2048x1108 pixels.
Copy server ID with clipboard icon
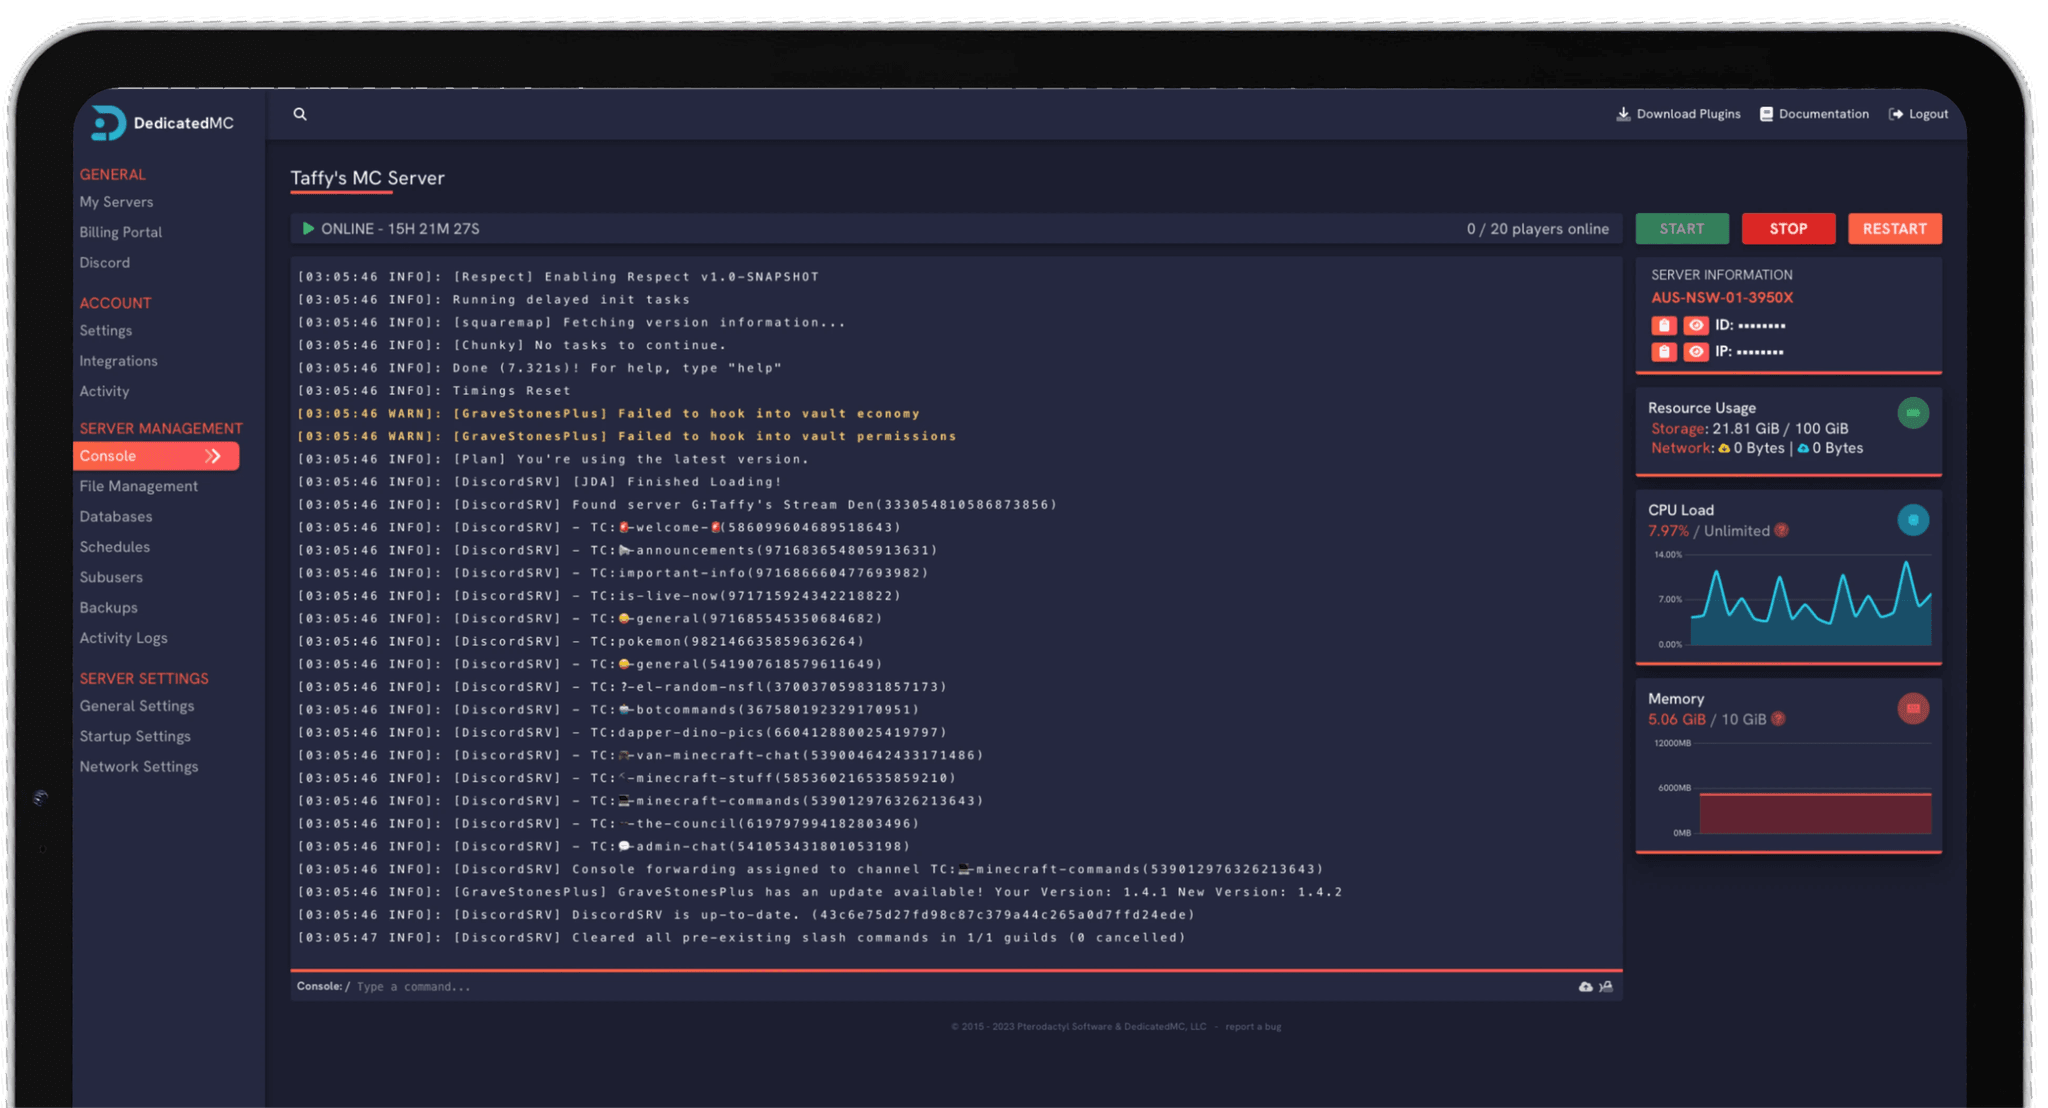tap(1664, 325)
